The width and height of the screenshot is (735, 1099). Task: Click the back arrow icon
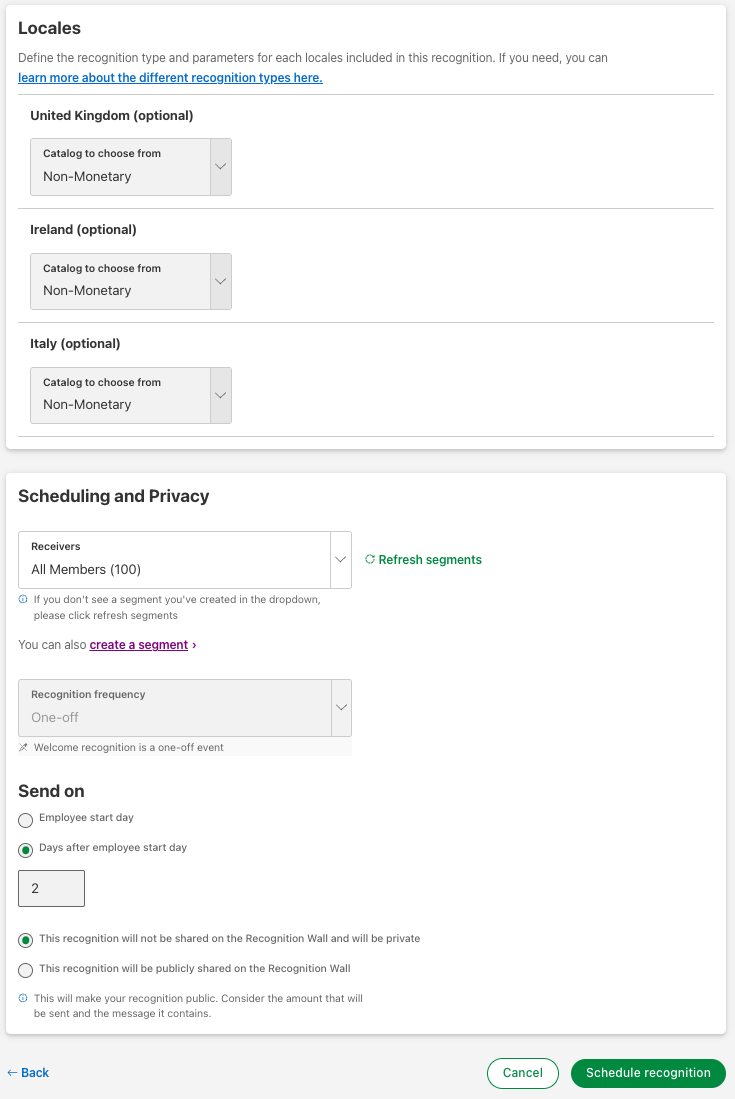12,1073
